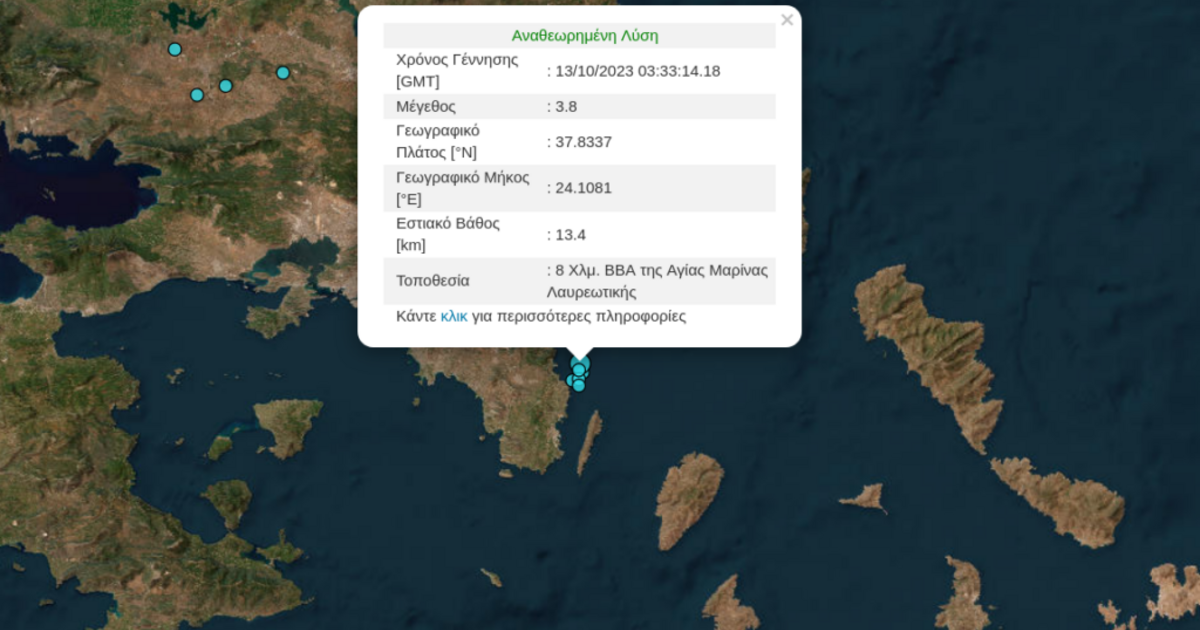Click the focal depth value 13.4
The height and width of the screenshot is (630, 1200).
tap(570, 235)
